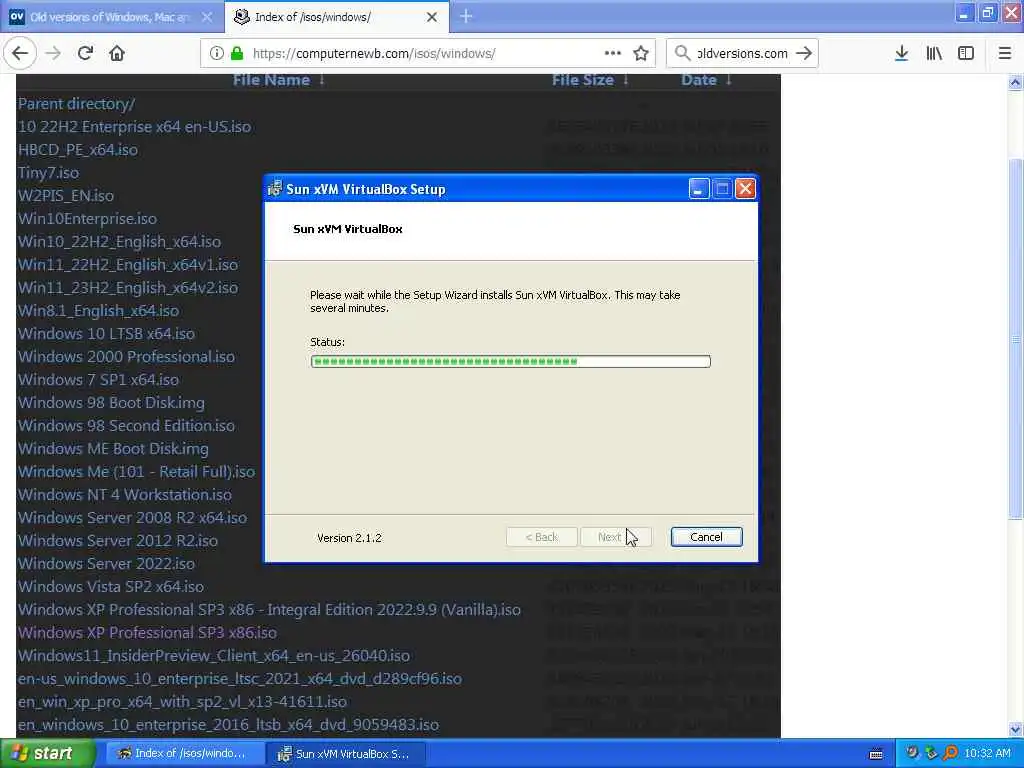This screenshot has height=768, width=1024.
Task: Open Windows ME Boot Disk.img
Action: [x=113, y=449]
